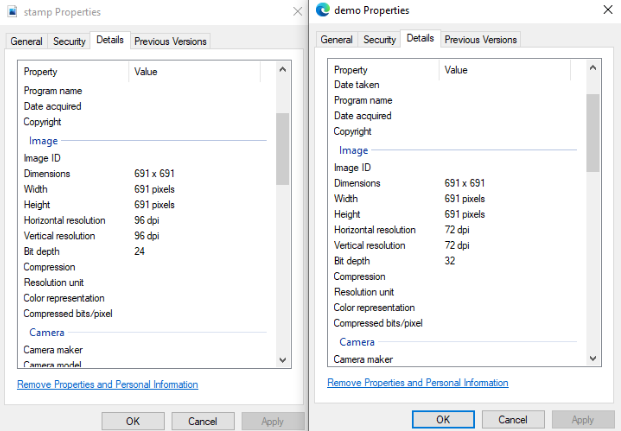Open Security tab in stamp Properties

69,41
